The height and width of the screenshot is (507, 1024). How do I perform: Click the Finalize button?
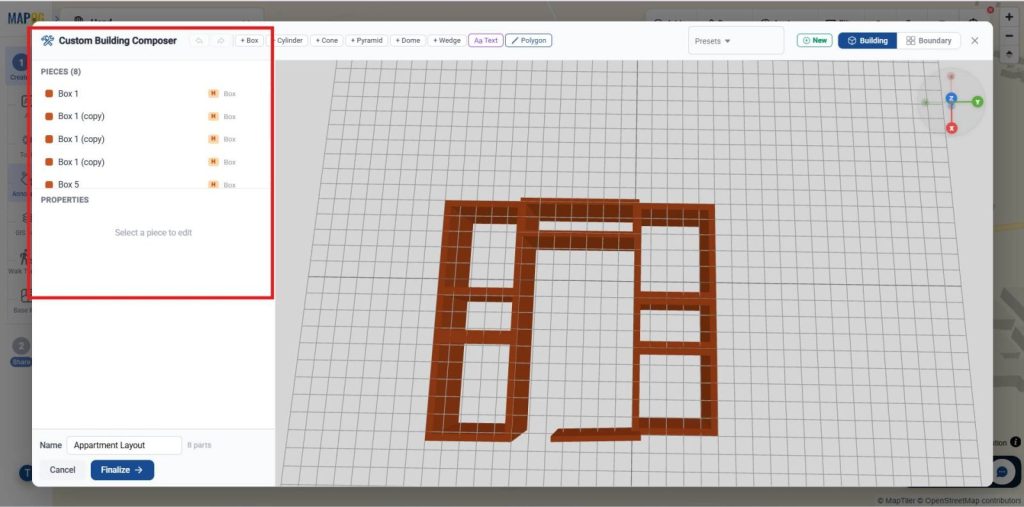click(x=122, y=470)
